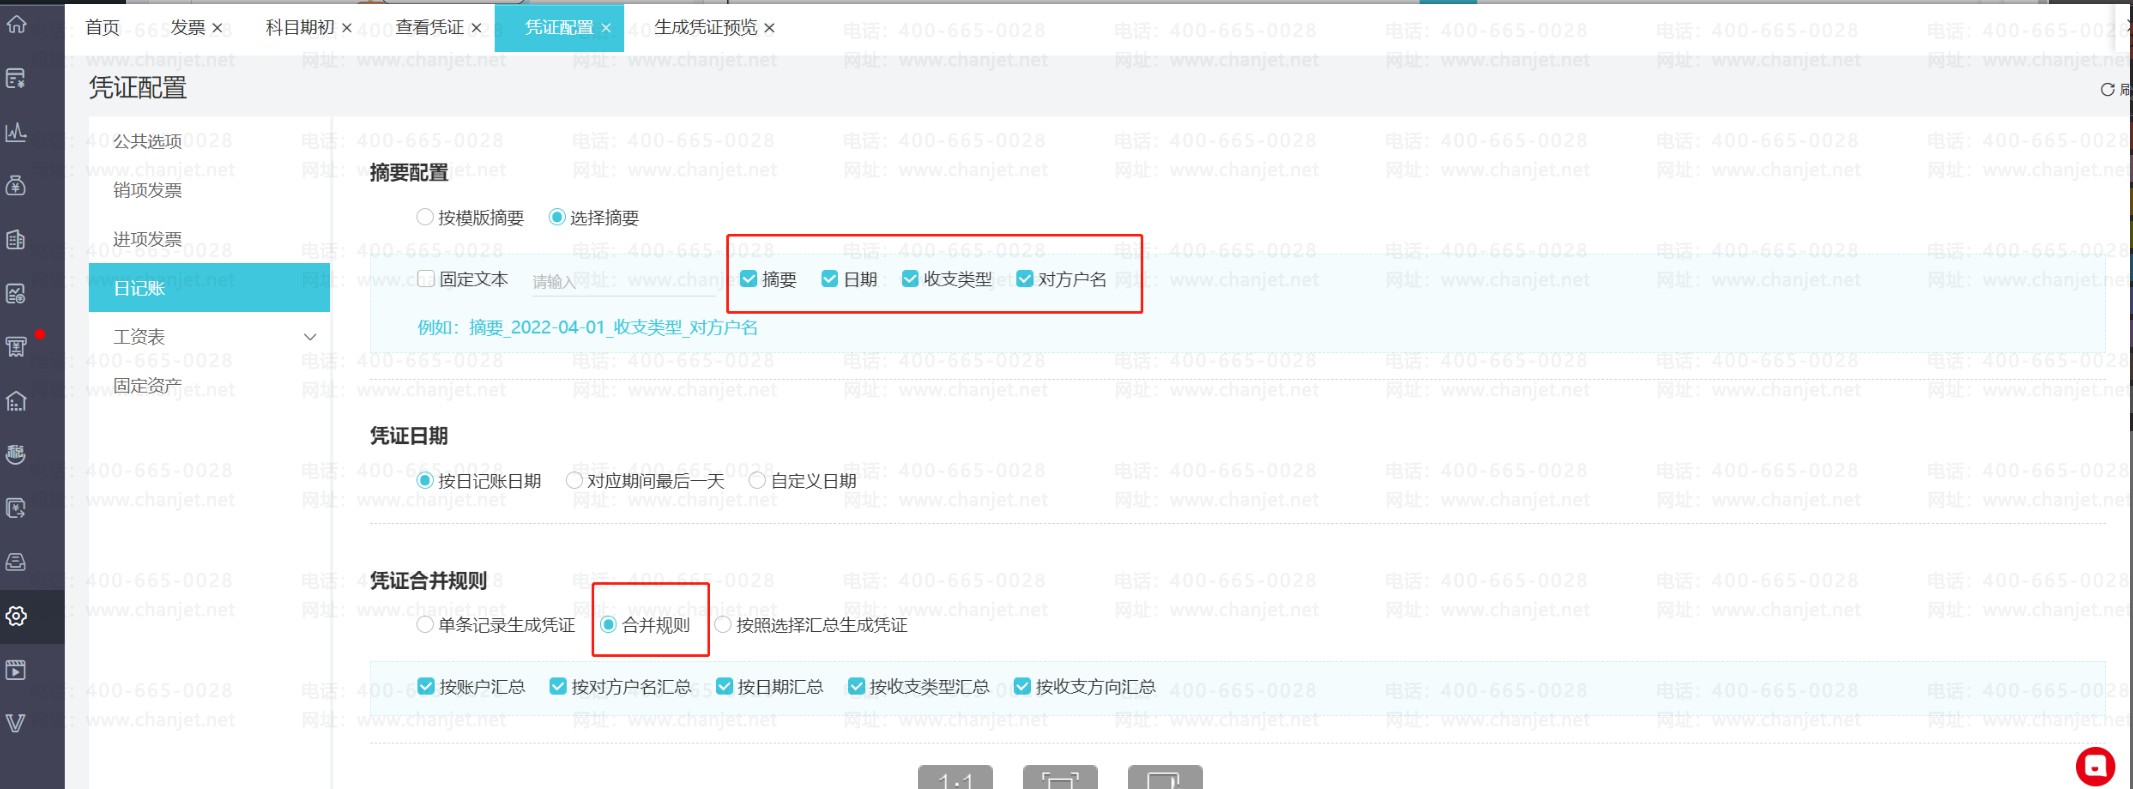Screen dimensions: 2133x789
Task: Switch to the 生成凭证预览 tab
Action: pyautogui.click(x=706, y=28)
